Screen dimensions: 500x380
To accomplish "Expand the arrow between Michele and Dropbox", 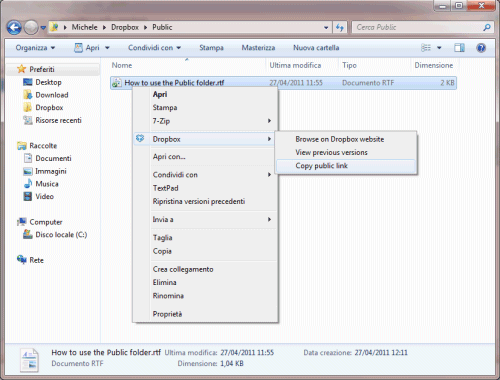I will [x=104, y=27].
